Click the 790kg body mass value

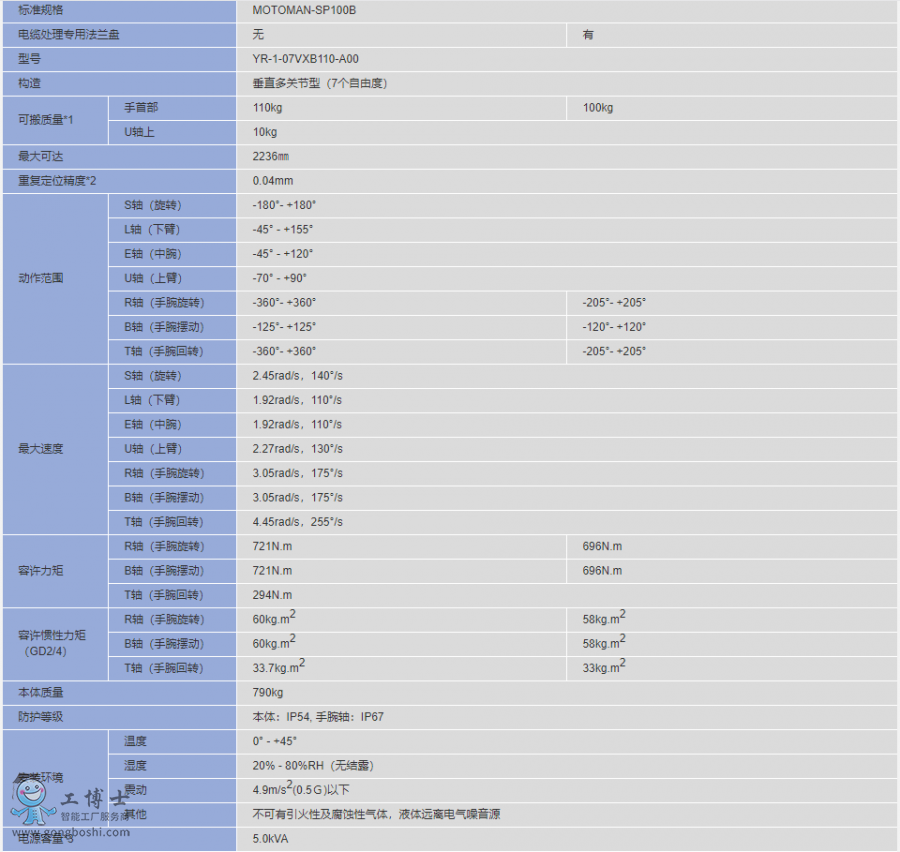click(x=268, y=693)
